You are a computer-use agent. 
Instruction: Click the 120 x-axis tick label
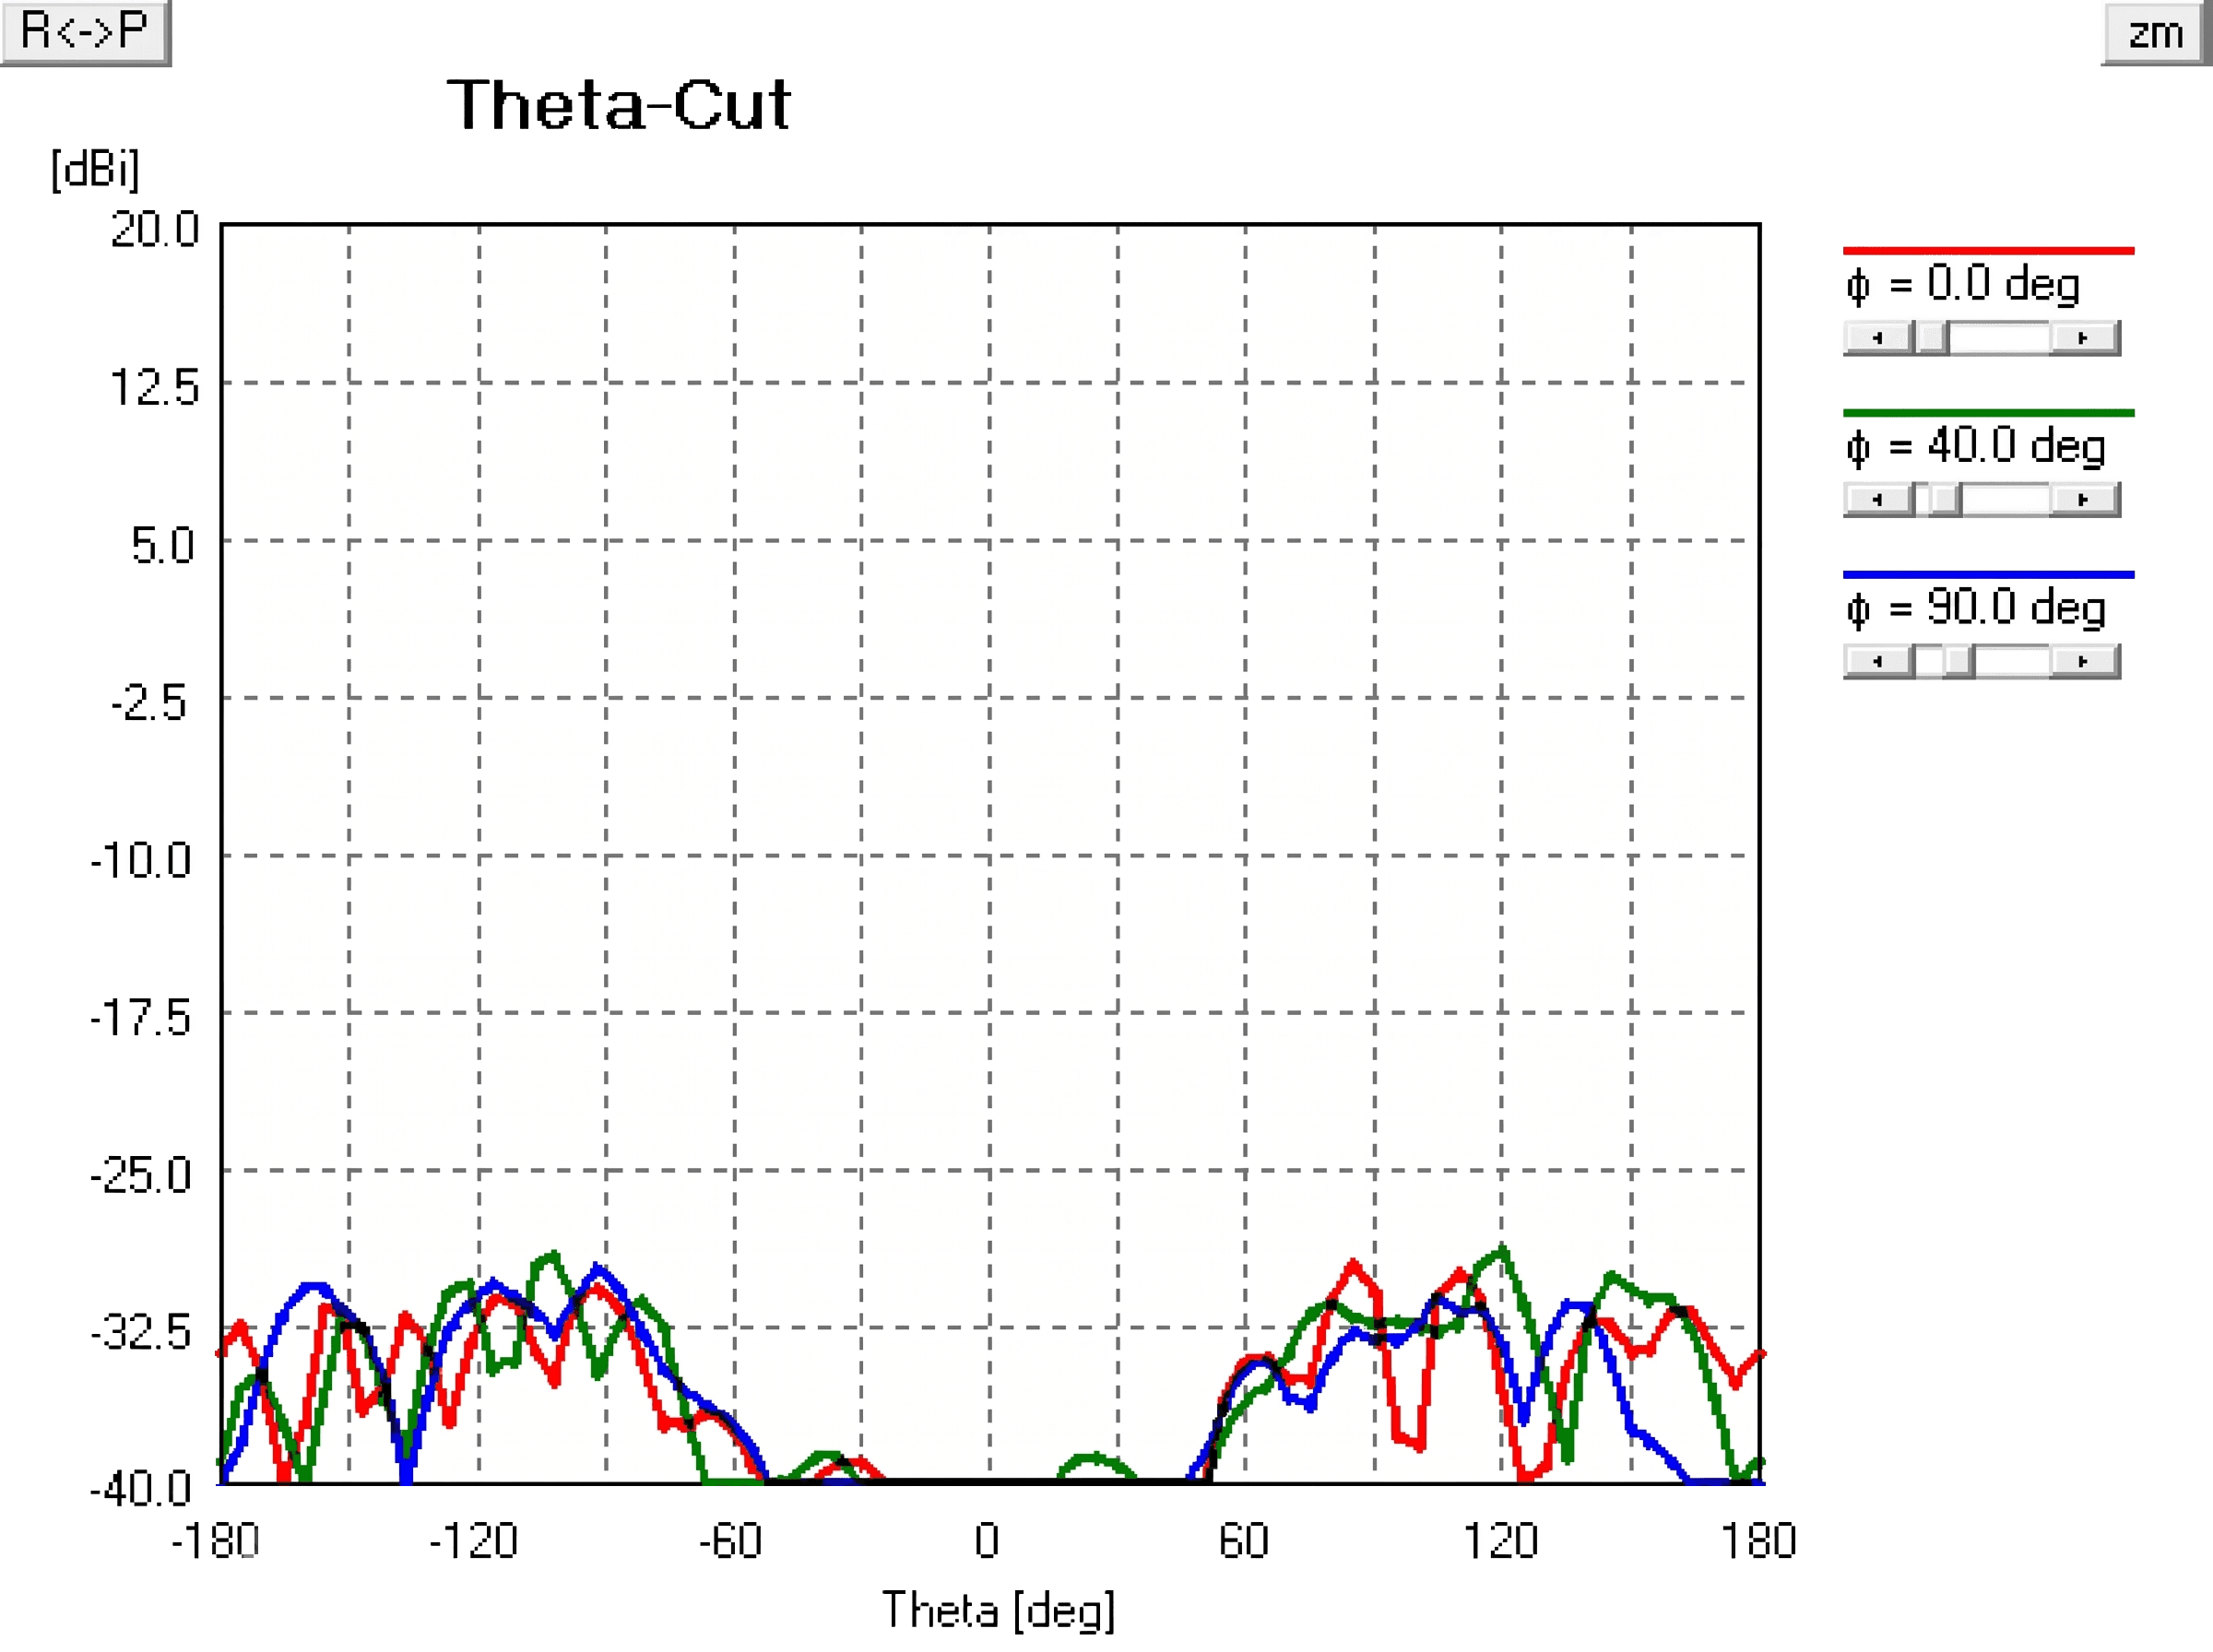pos(1500,1541)
